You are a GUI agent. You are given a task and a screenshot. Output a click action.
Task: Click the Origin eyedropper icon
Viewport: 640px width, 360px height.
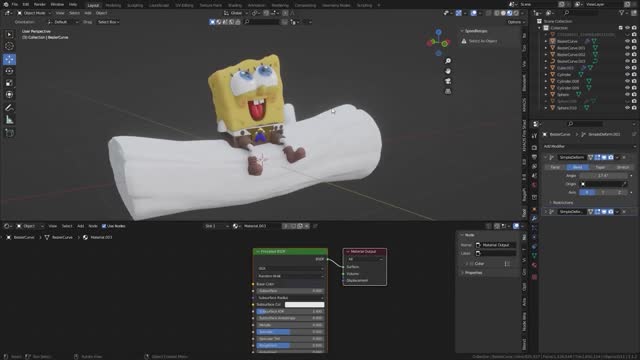coord(624,184)
